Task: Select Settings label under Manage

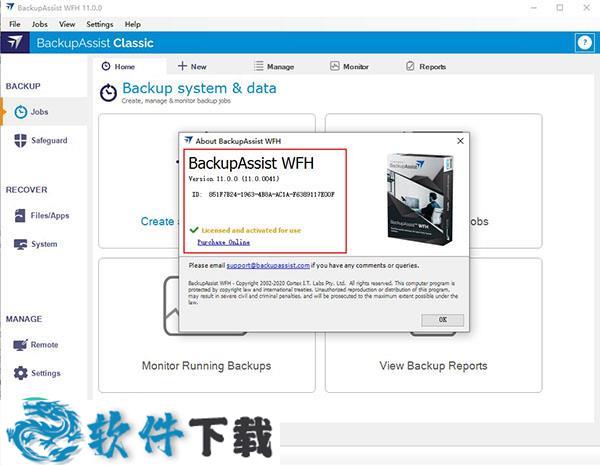Action: [x=46, y=373]
